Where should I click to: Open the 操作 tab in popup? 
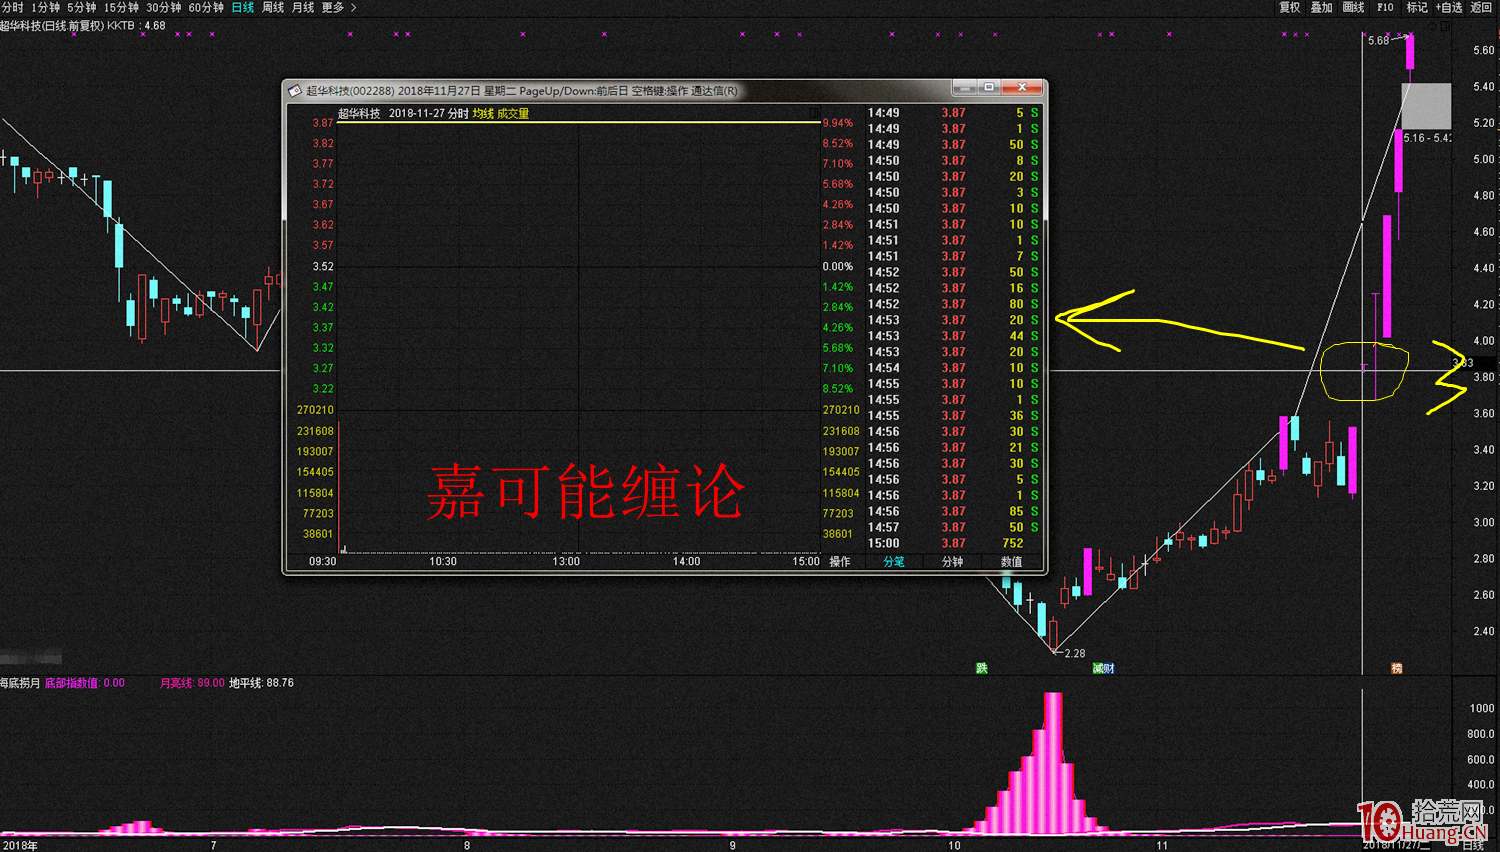click(x=840, y=562)
